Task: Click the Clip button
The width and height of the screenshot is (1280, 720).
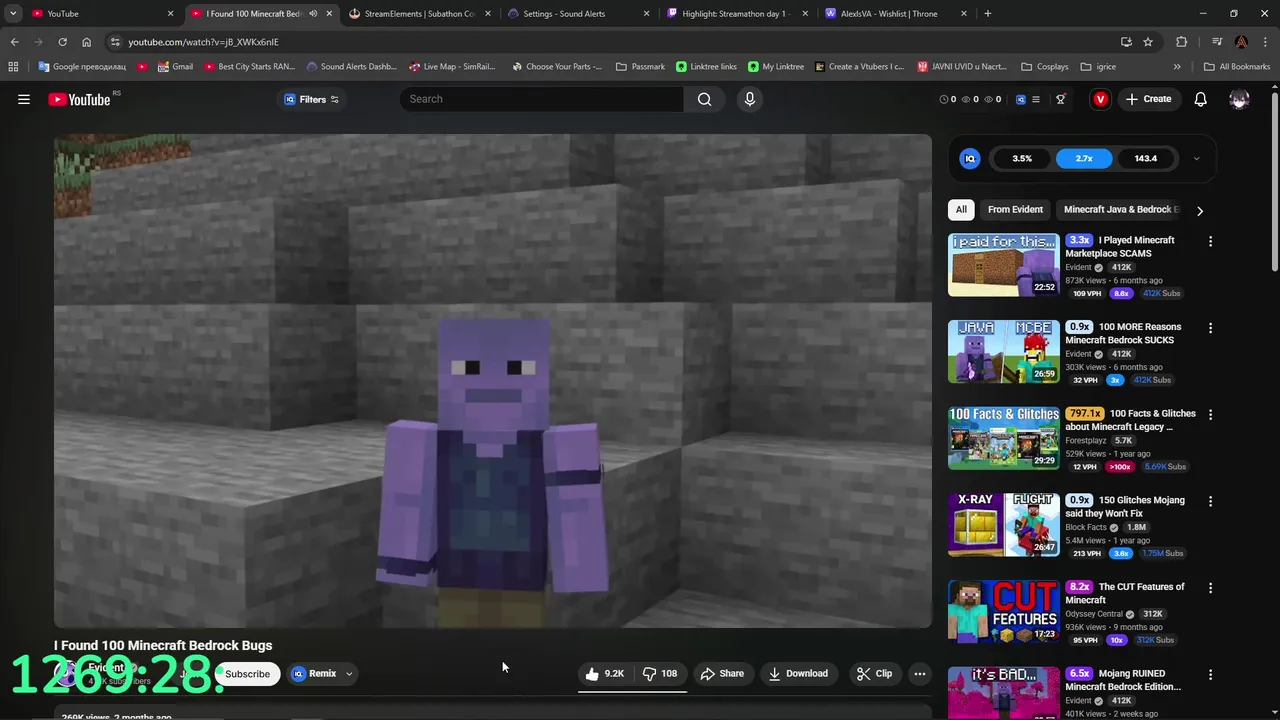Action: pos(874,674)
